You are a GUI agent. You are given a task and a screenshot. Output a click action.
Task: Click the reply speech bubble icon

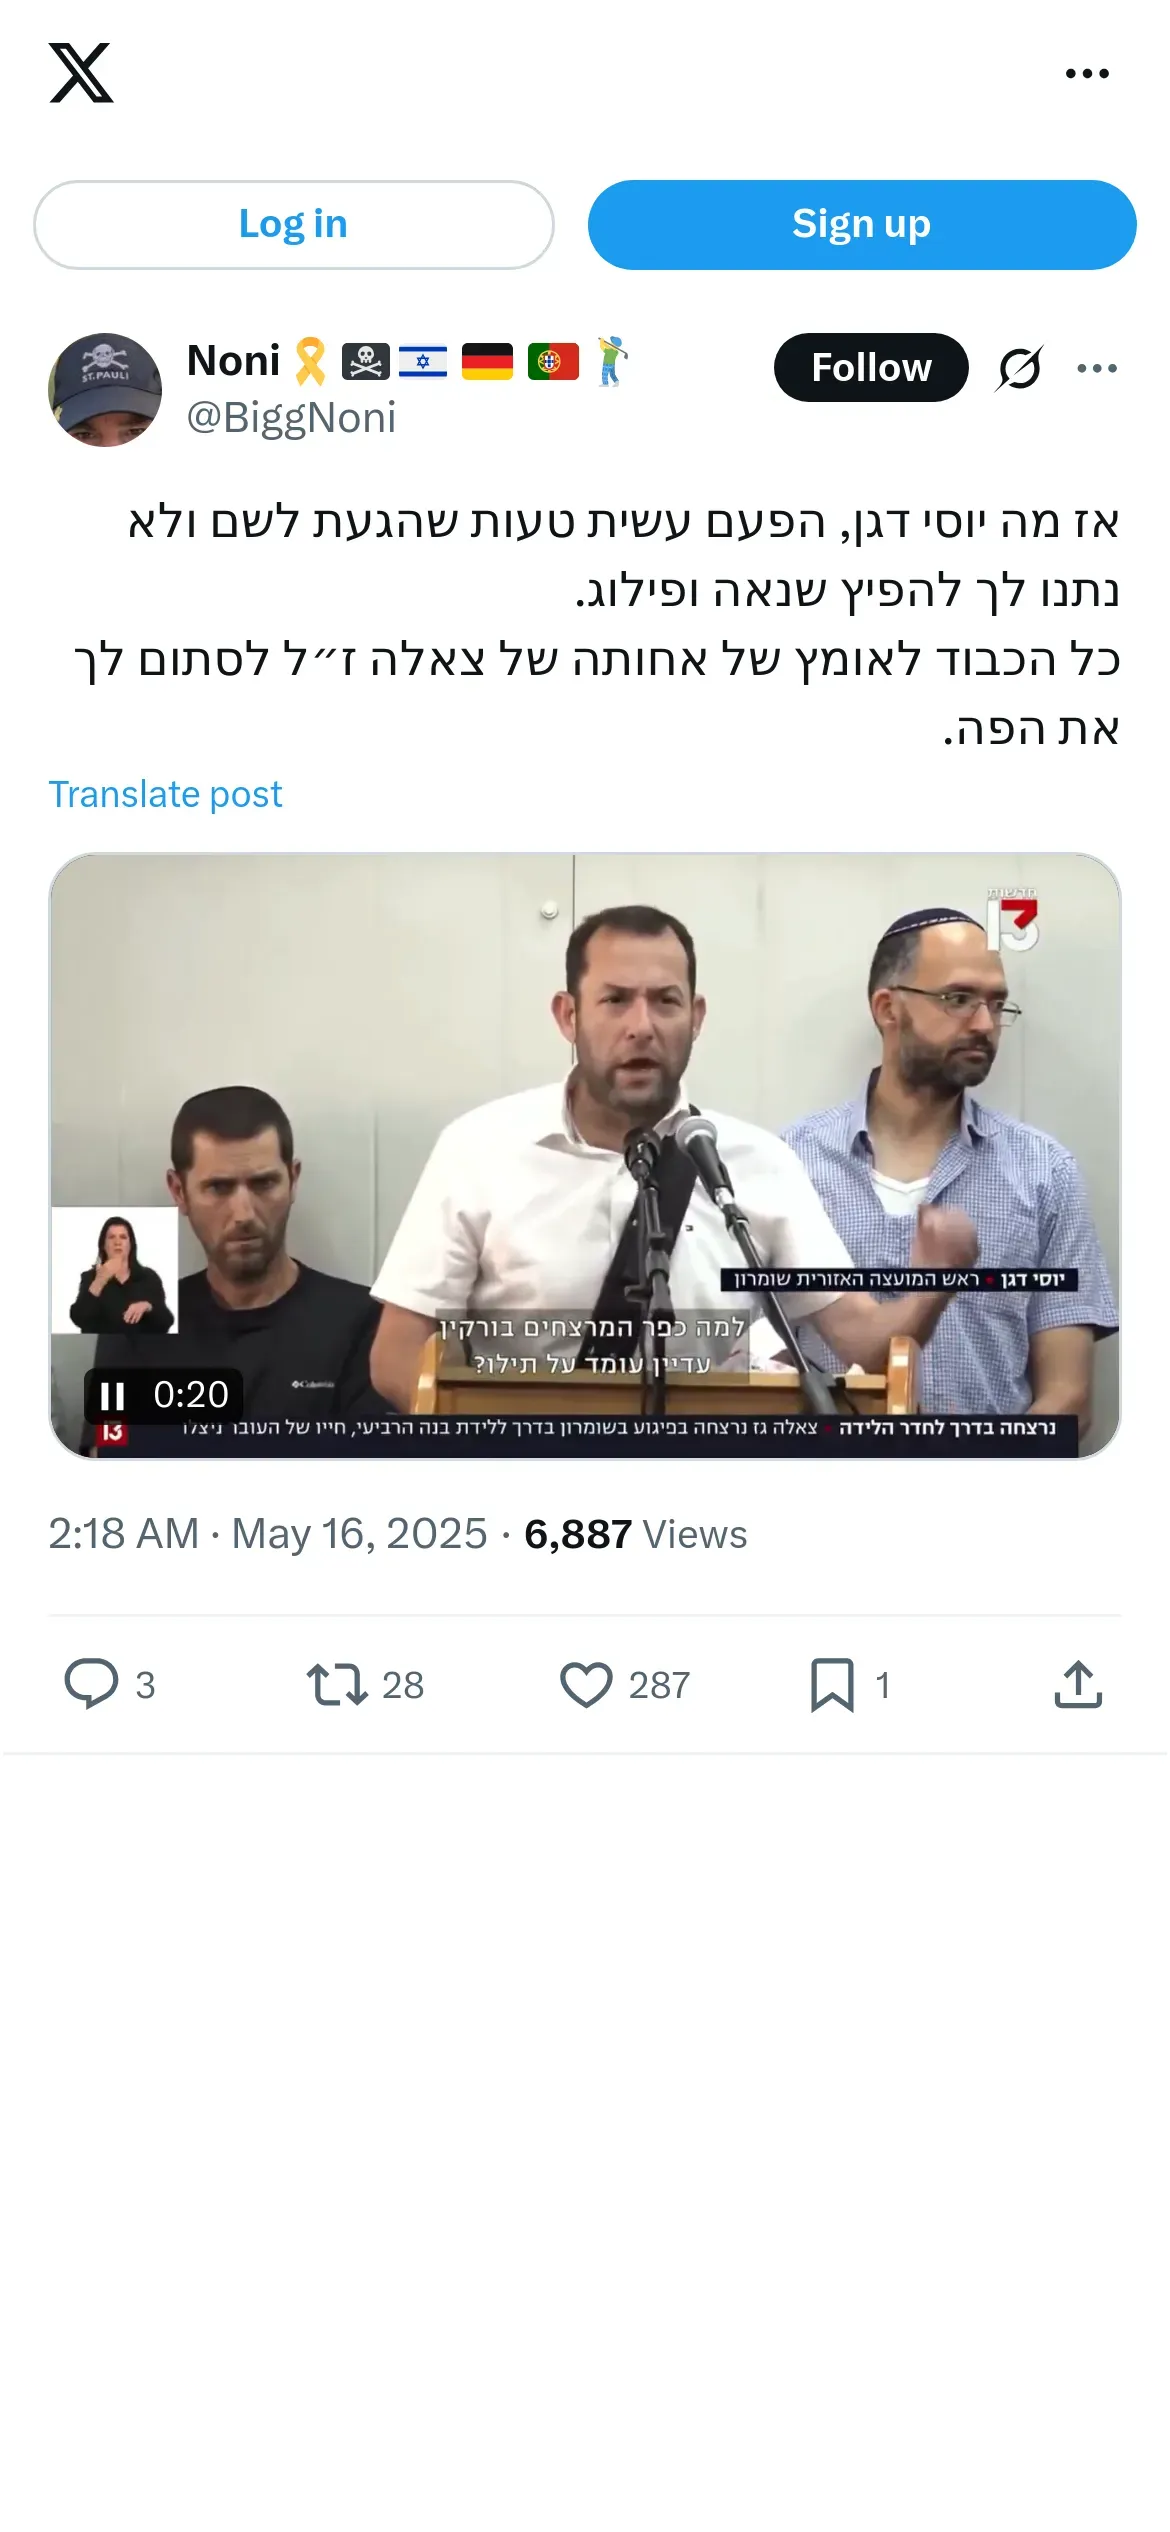(91, 1684)
